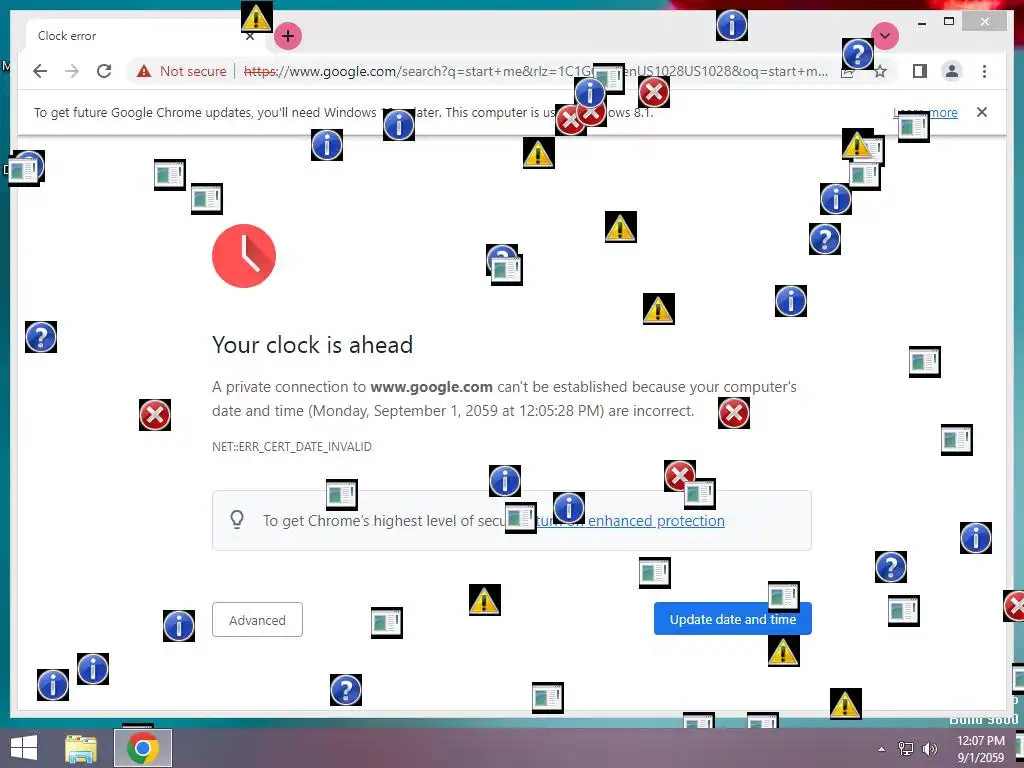Screen dimensions: 1024x768
Task: Click the Advanced button
Action: pyautogui.click(x=257, y=620)
